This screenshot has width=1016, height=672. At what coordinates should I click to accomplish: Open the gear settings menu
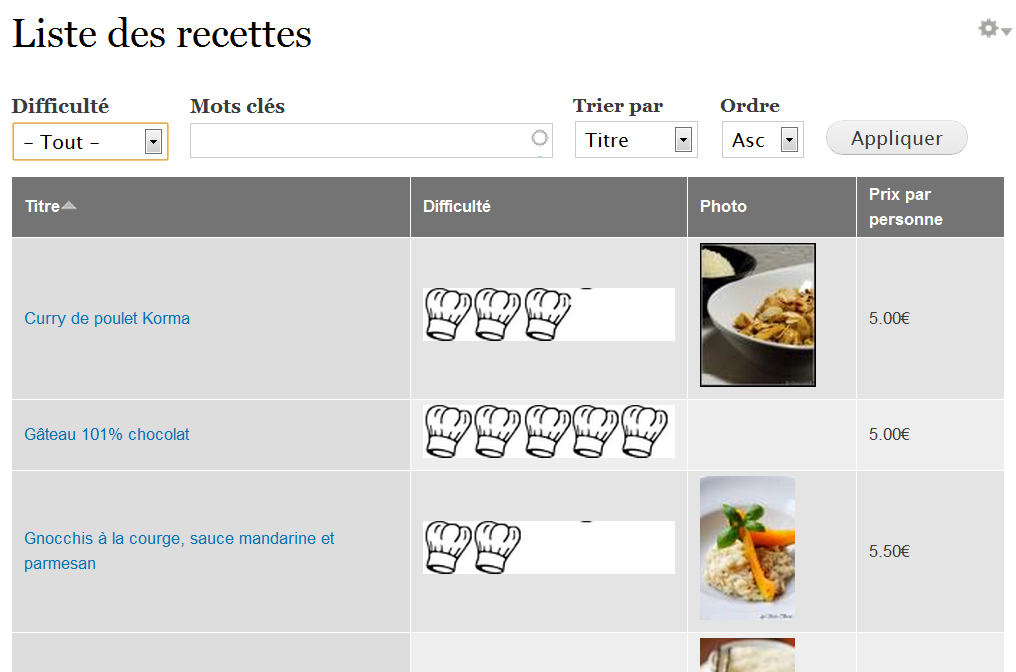[x=994, y=29]
